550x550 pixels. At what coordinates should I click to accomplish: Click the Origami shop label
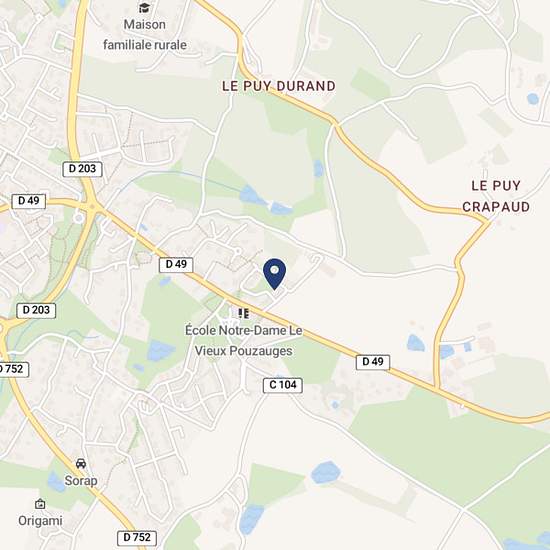(x=40, y=521)
